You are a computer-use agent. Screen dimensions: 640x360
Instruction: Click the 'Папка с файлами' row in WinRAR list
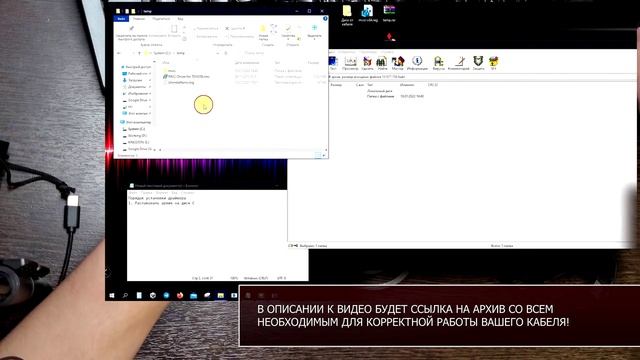point(395,96)
